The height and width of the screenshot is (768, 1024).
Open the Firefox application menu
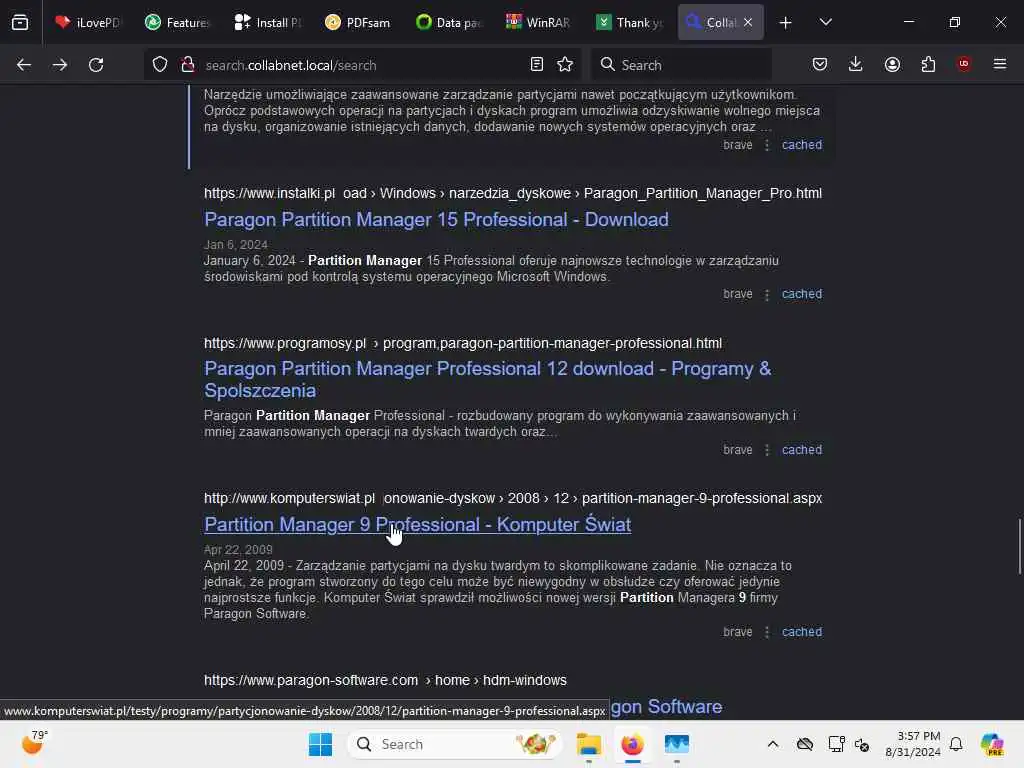click(1000, 64)
